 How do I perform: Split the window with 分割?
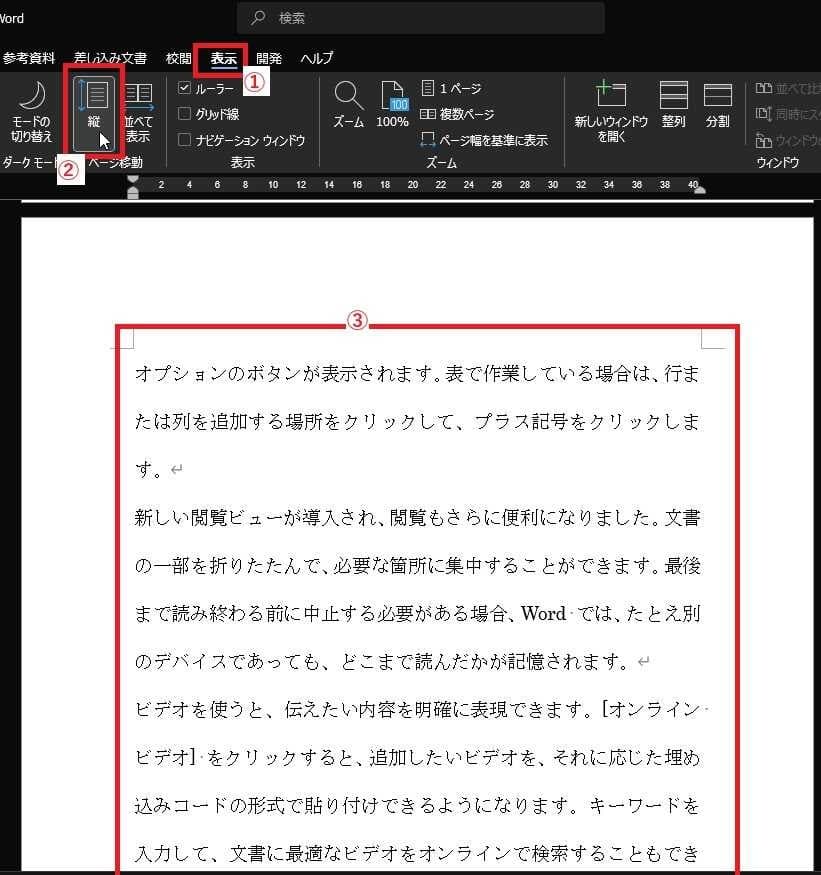point(717,107)
